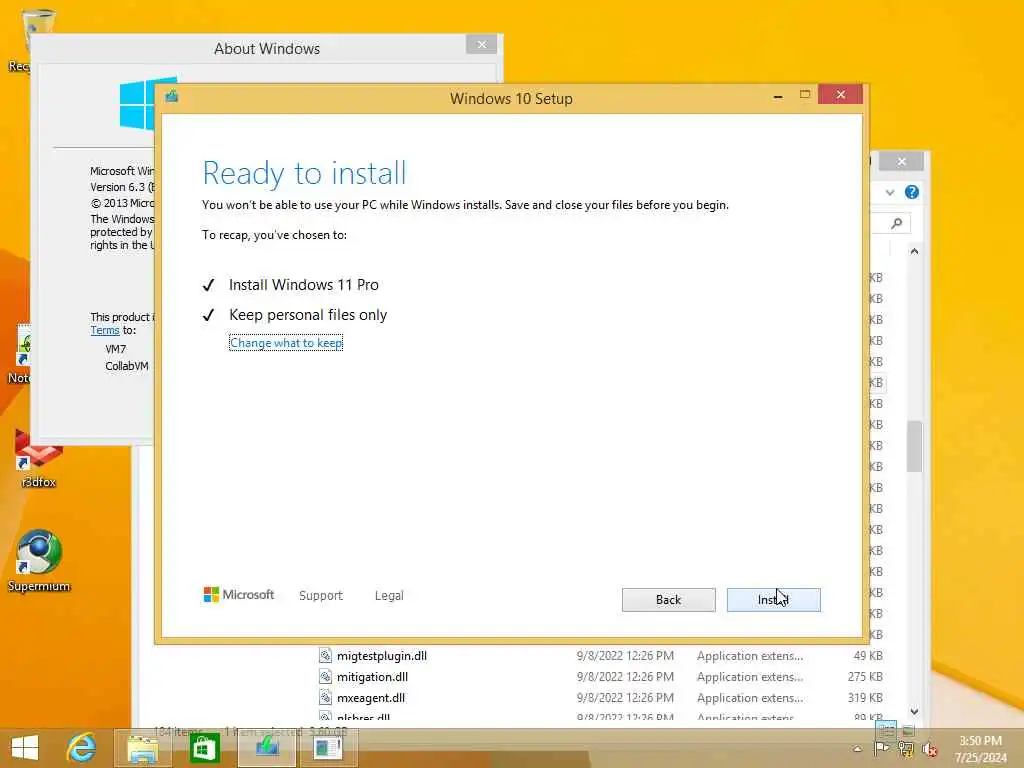This screenshot has height=768, width=1024.
Task: Click the migtestplugin.dll file icon
Action: [325, 655]
